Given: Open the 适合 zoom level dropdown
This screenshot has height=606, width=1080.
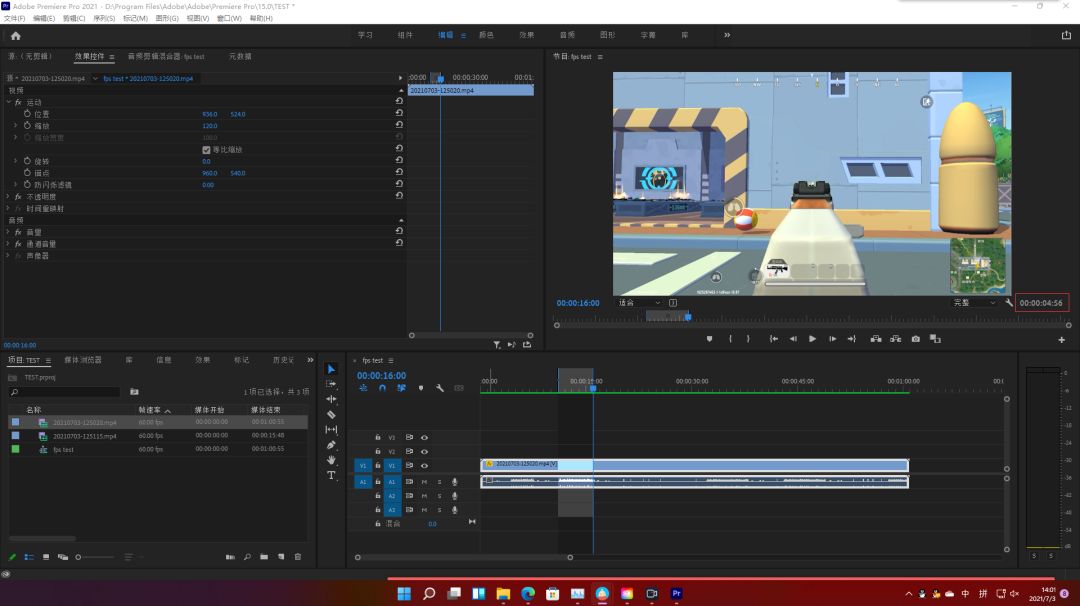Looking at the screenshot, I should point(640,302).
